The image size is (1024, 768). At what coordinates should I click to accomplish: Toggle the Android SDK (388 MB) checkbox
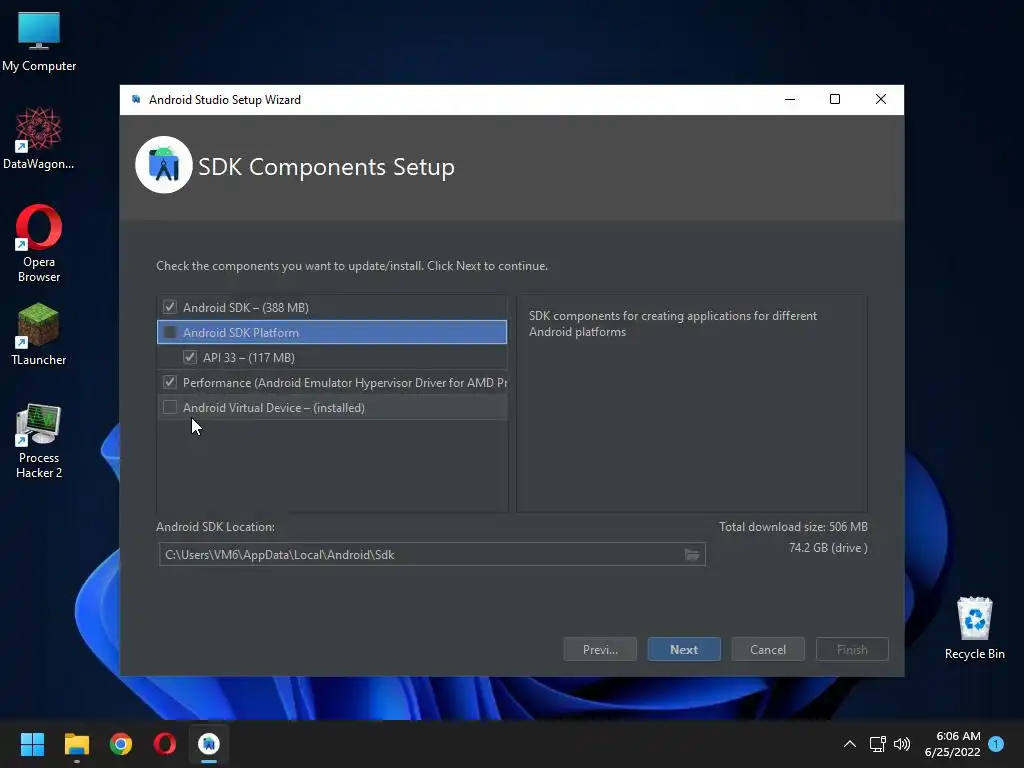[170, 307]
